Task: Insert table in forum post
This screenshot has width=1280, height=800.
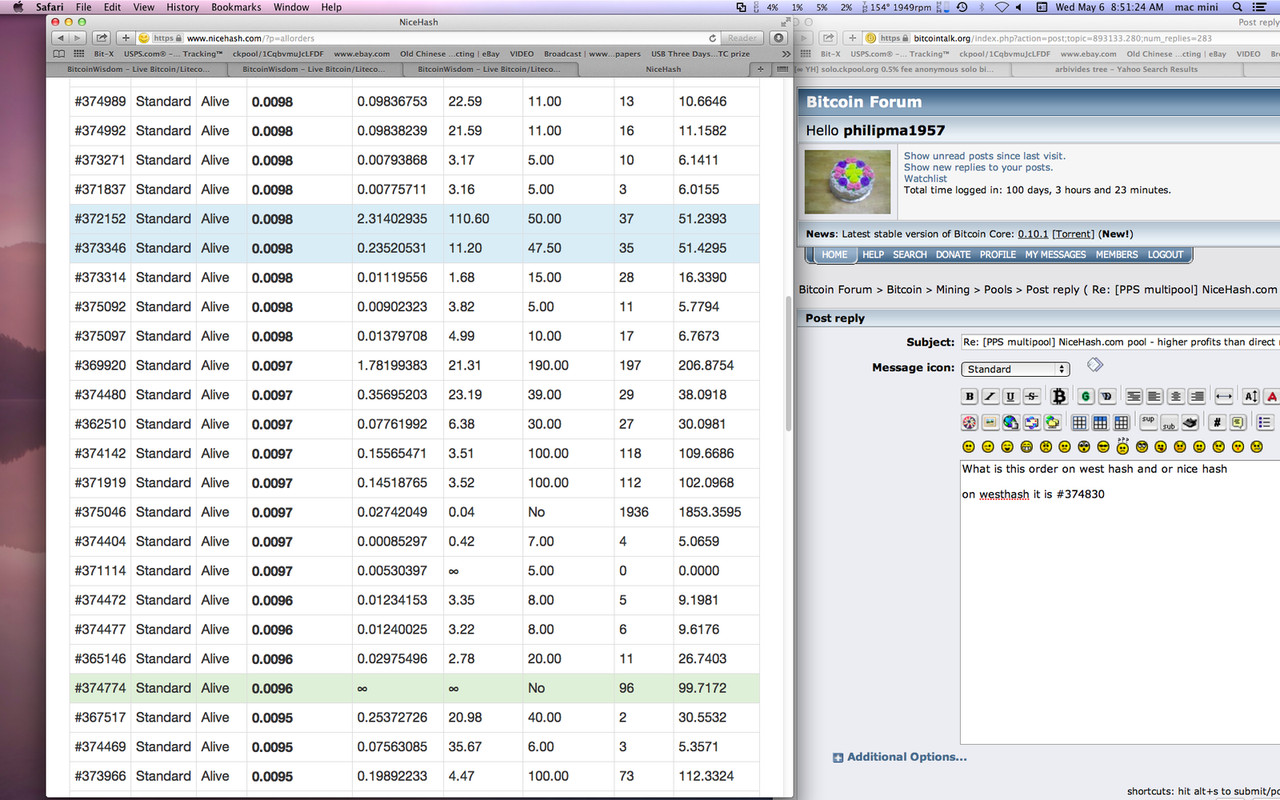Action: [1079, 423]
